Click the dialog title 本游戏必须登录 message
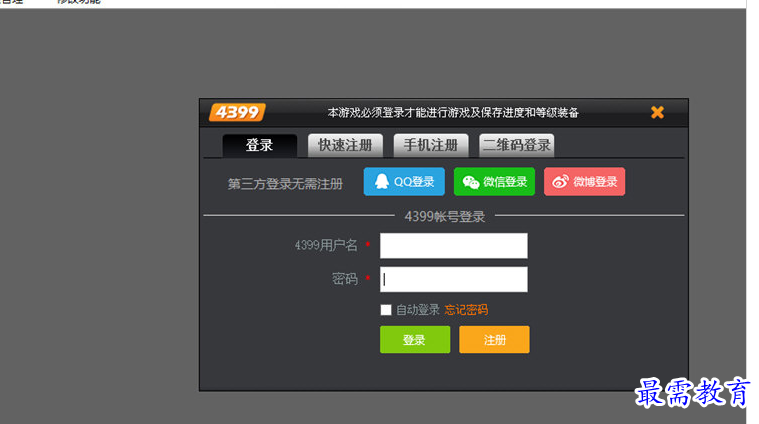 coord(453,112)
